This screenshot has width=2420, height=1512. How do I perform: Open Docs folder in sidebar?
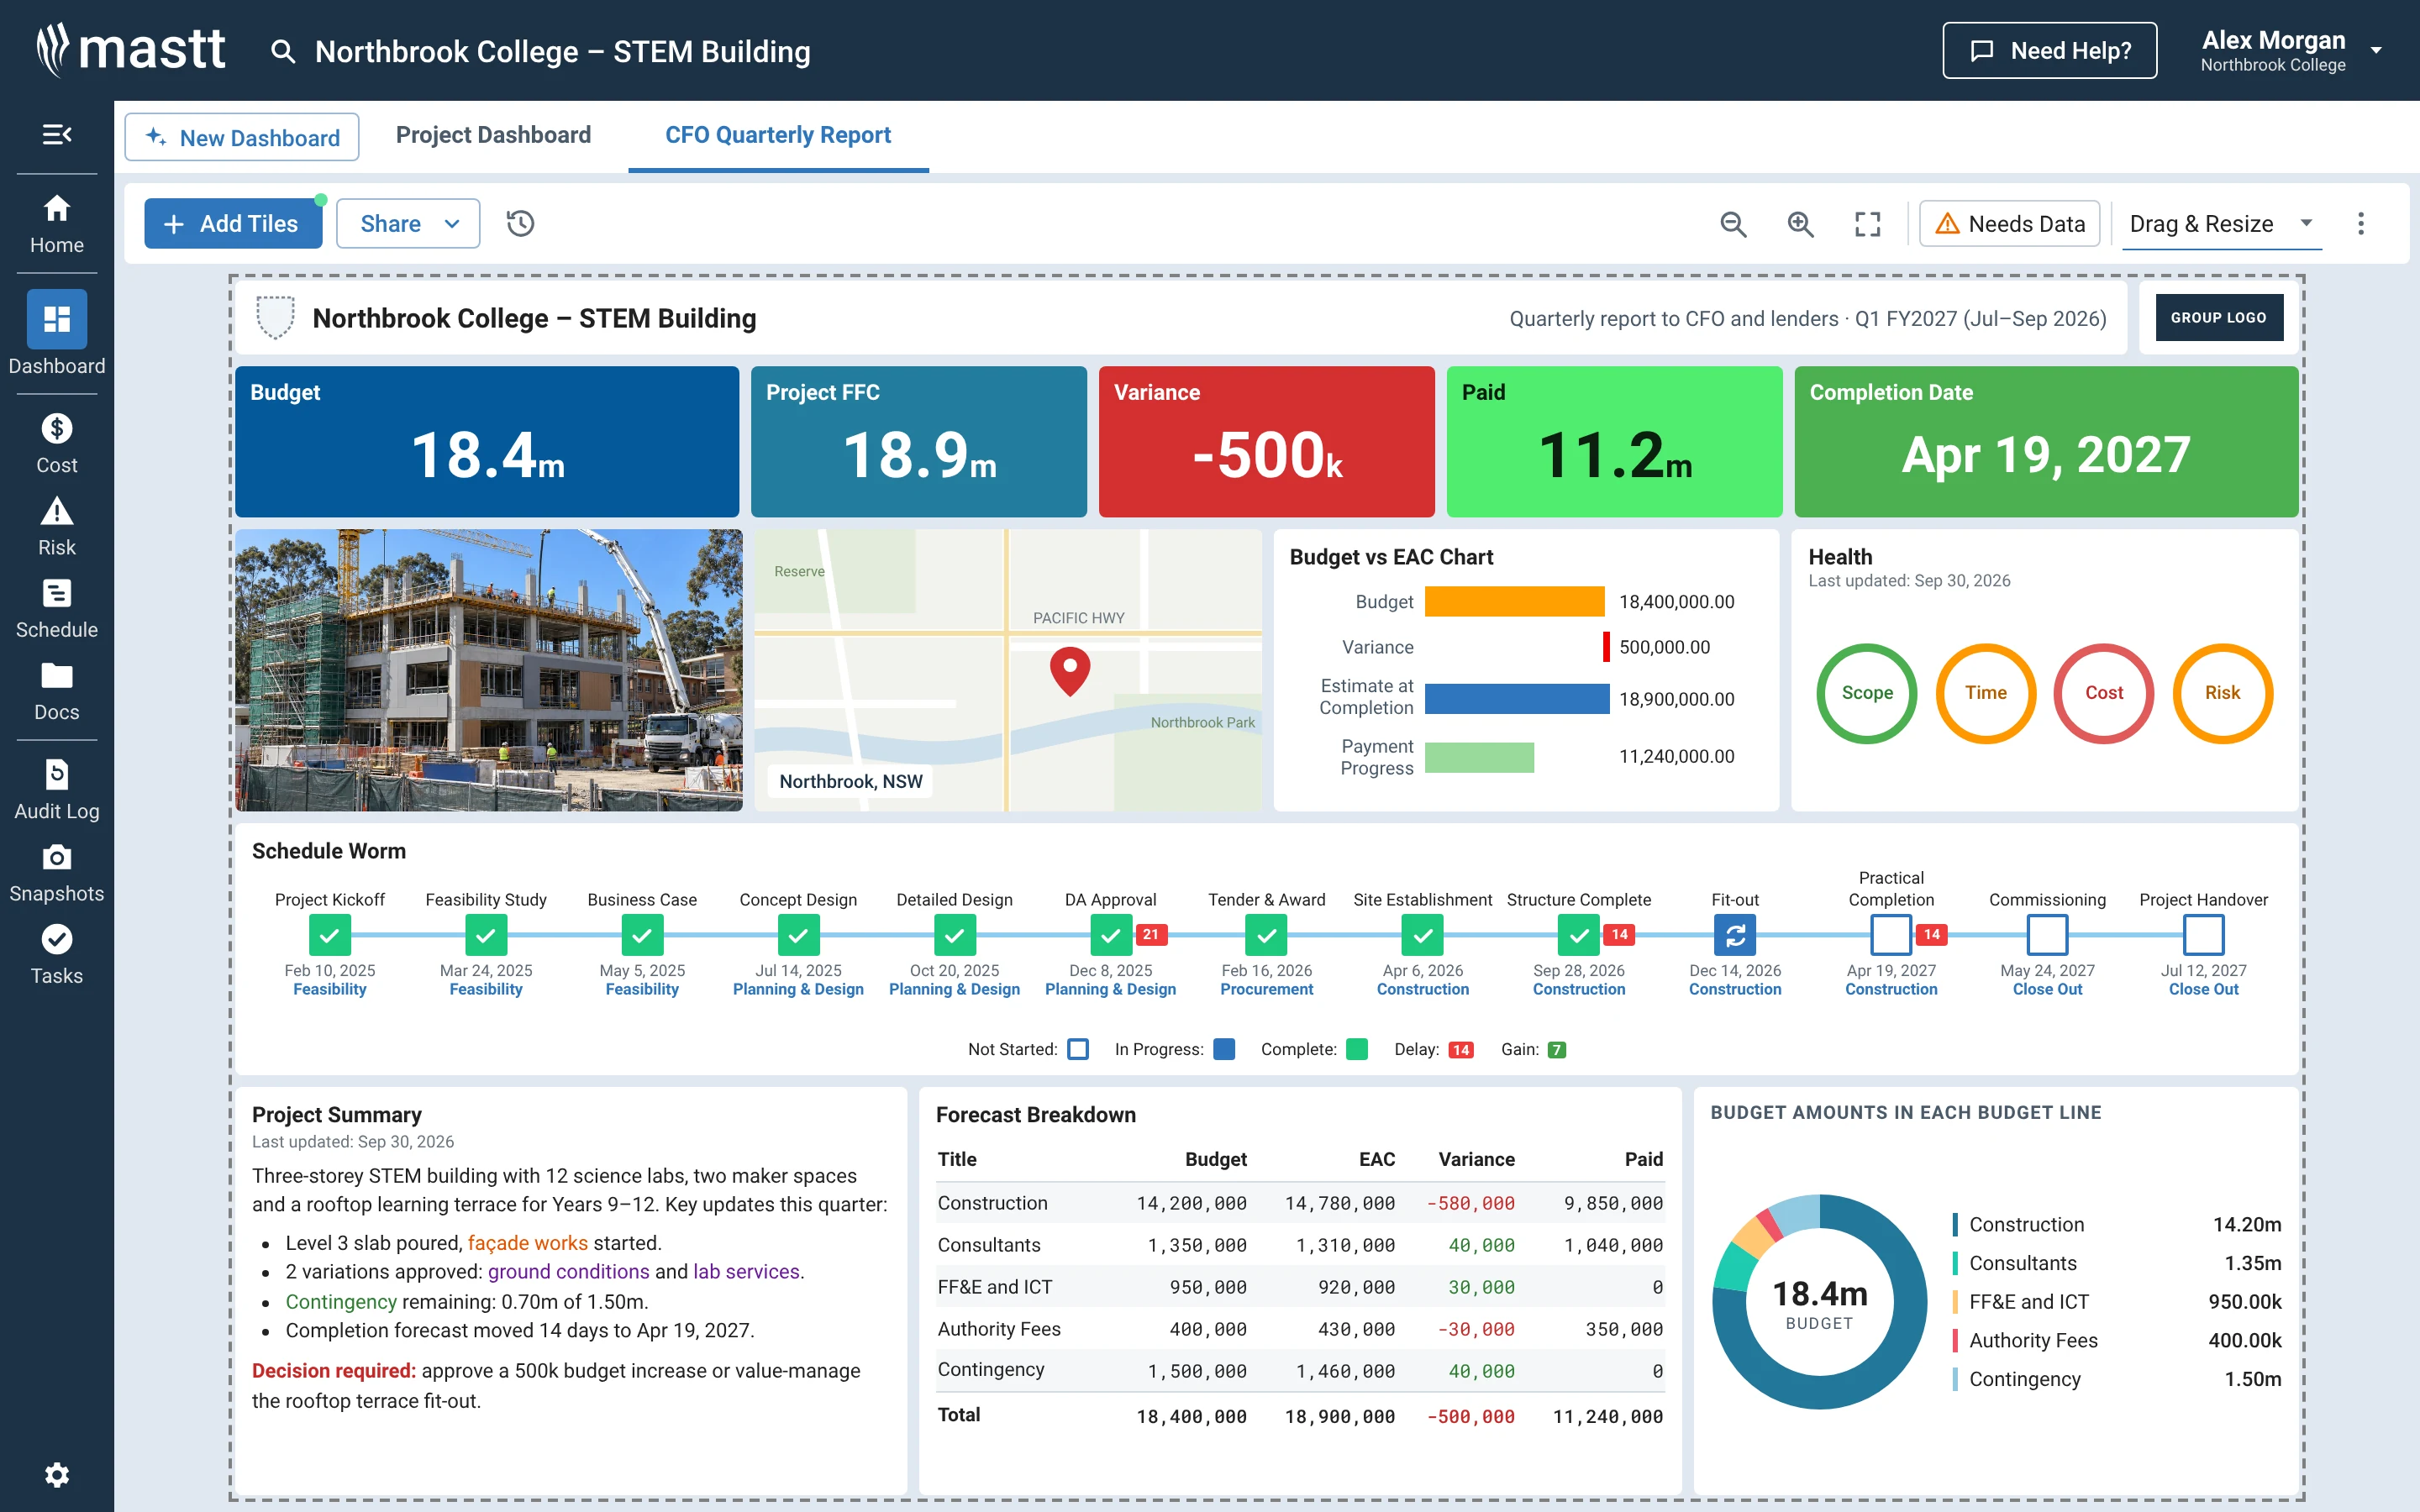tap(57, 692)
